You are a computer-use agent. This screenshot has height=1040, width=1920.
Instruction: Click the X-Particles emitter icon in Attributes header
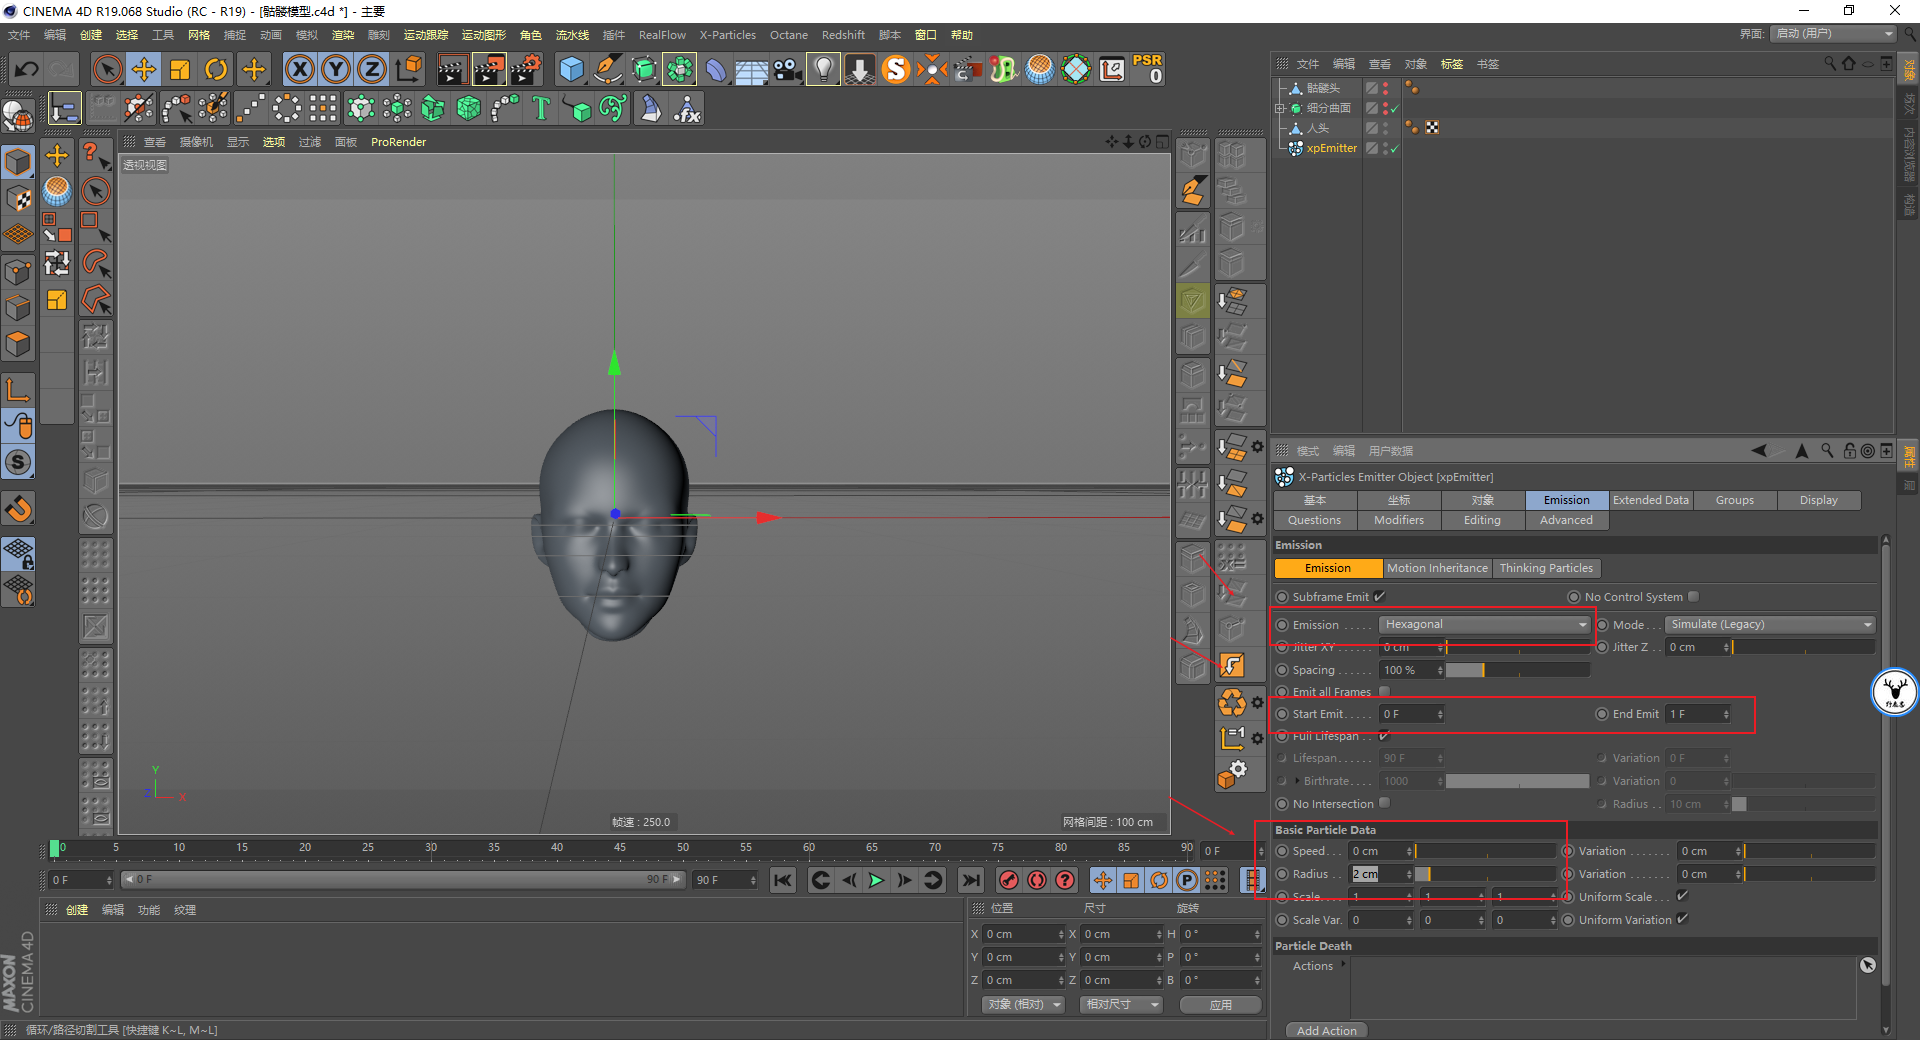pyautogui.click(x=1285, y=477)
